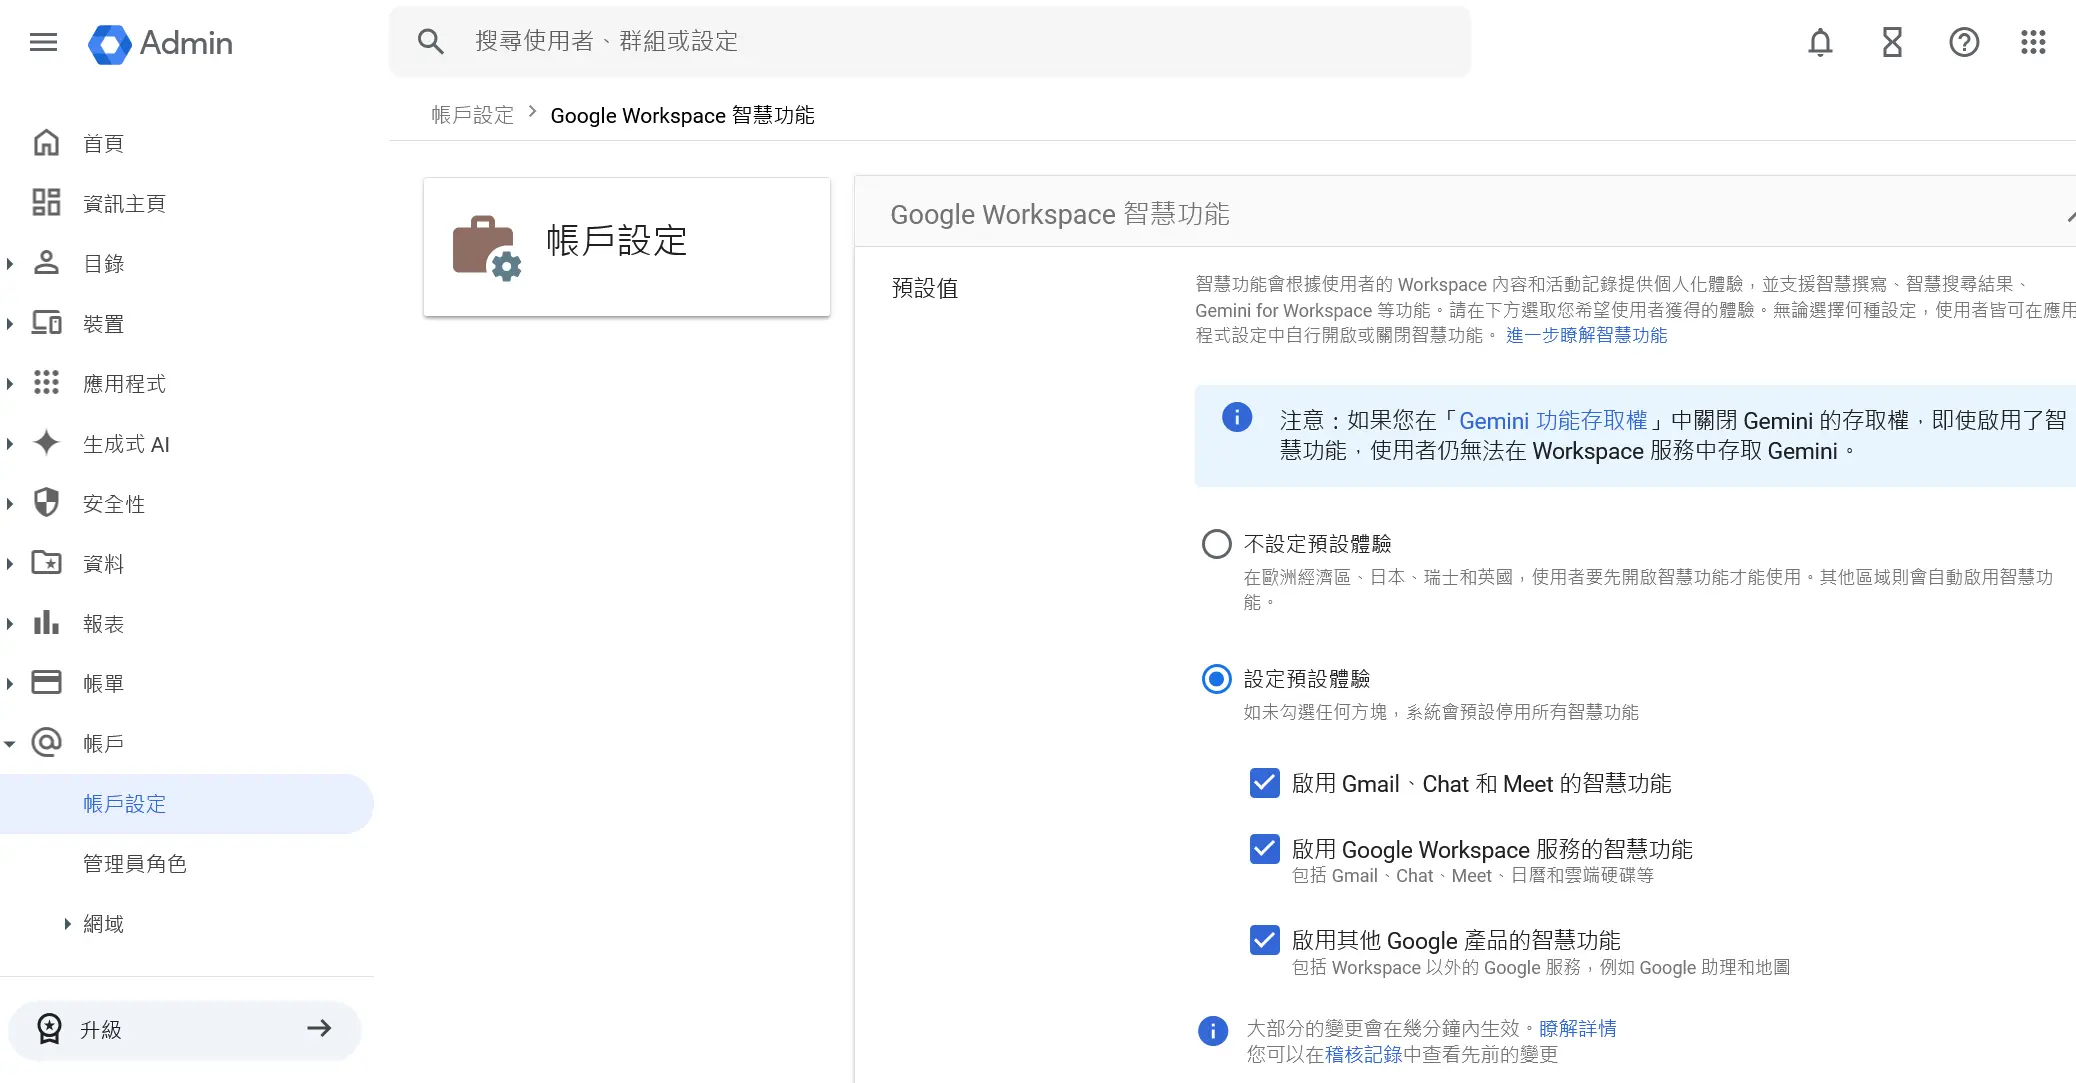Viewport: 2076px width, 1083px height.
Task: Open the 進一步瞭解智慧功能 link
Action: point(1586,335)
